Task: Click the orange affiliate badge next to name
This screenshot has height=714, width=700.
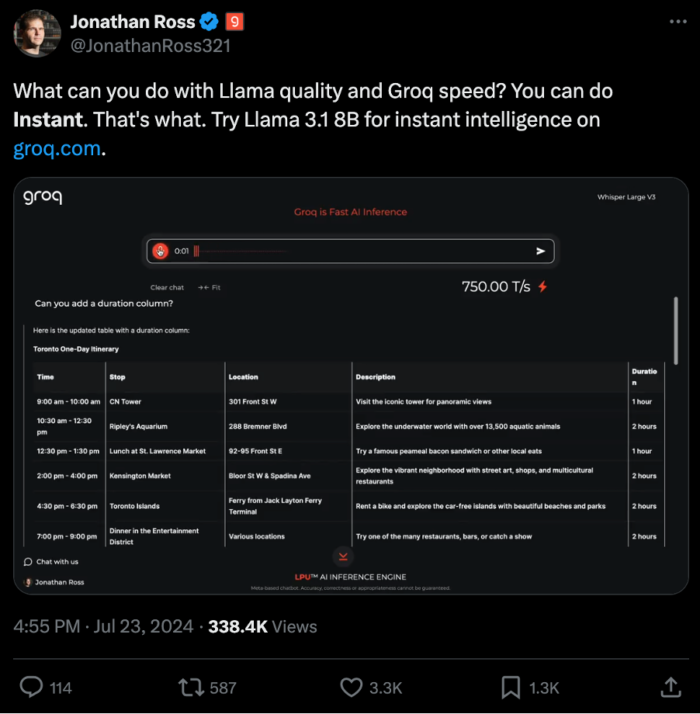Action: (233, 21)
